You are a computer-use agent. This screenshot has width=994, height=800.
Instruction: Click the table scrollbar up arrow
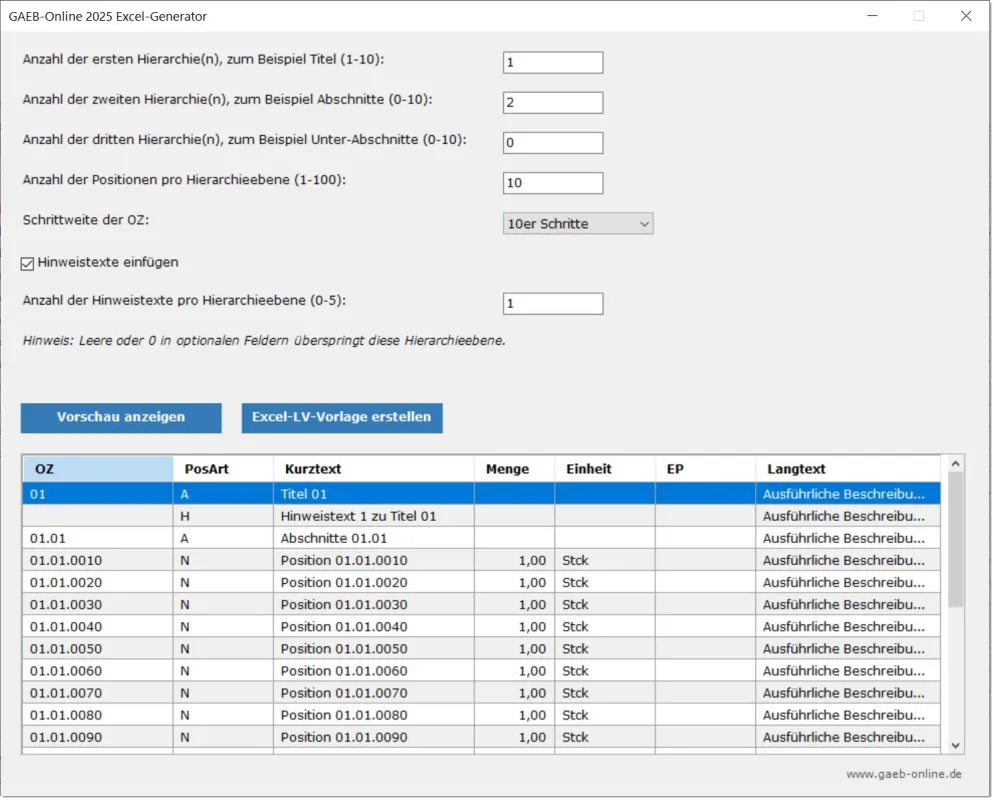[955, 464]
